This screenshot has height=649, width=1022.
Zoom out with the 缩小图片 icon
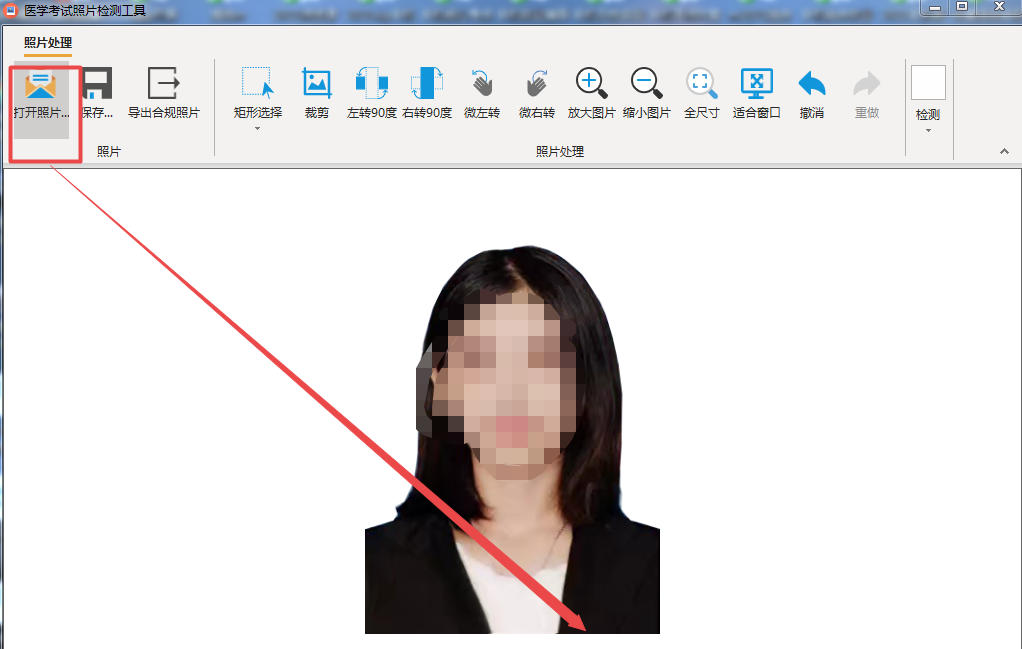(x=647, y=85)
